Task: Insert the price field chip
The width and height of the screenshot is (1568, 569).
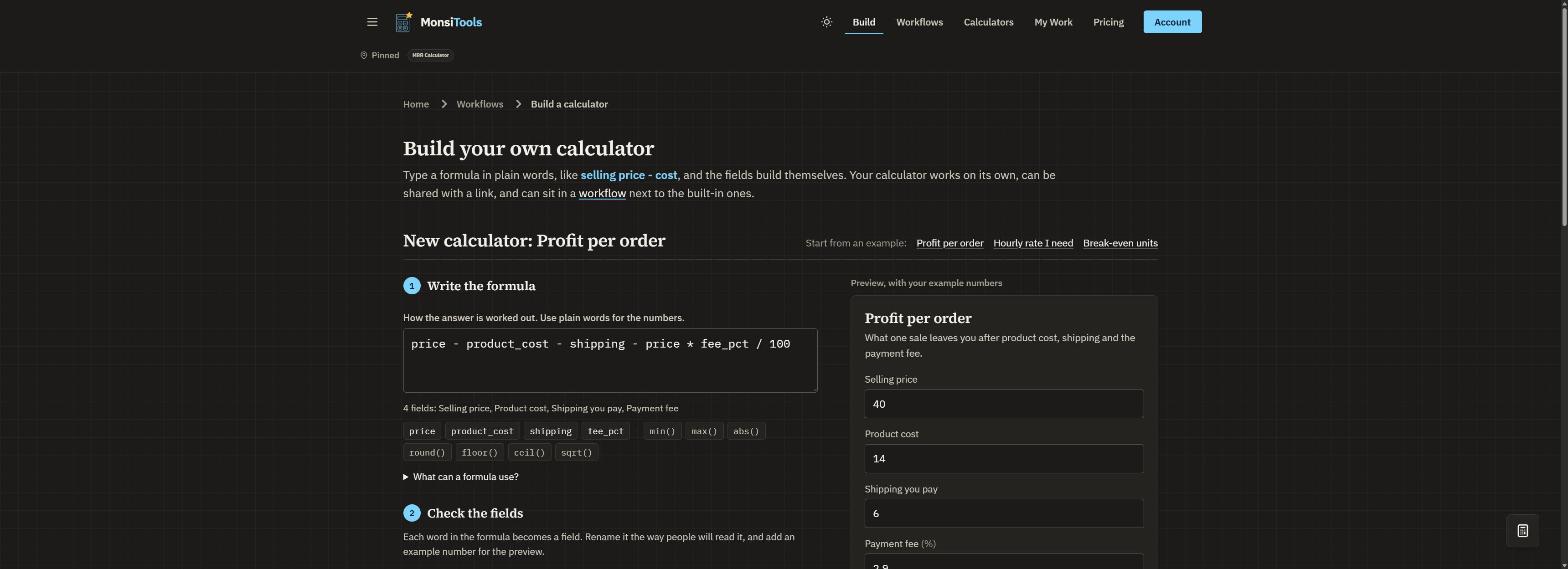Action: [x=422, y=431]
